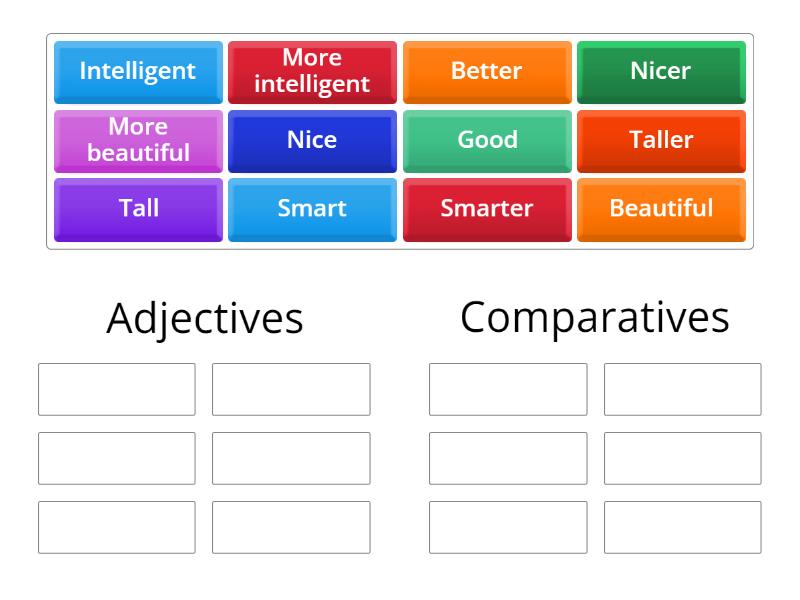Click the "Smarter" comparative tile
Viewport: 800px width, 600px height.
[x=487, y=209]
